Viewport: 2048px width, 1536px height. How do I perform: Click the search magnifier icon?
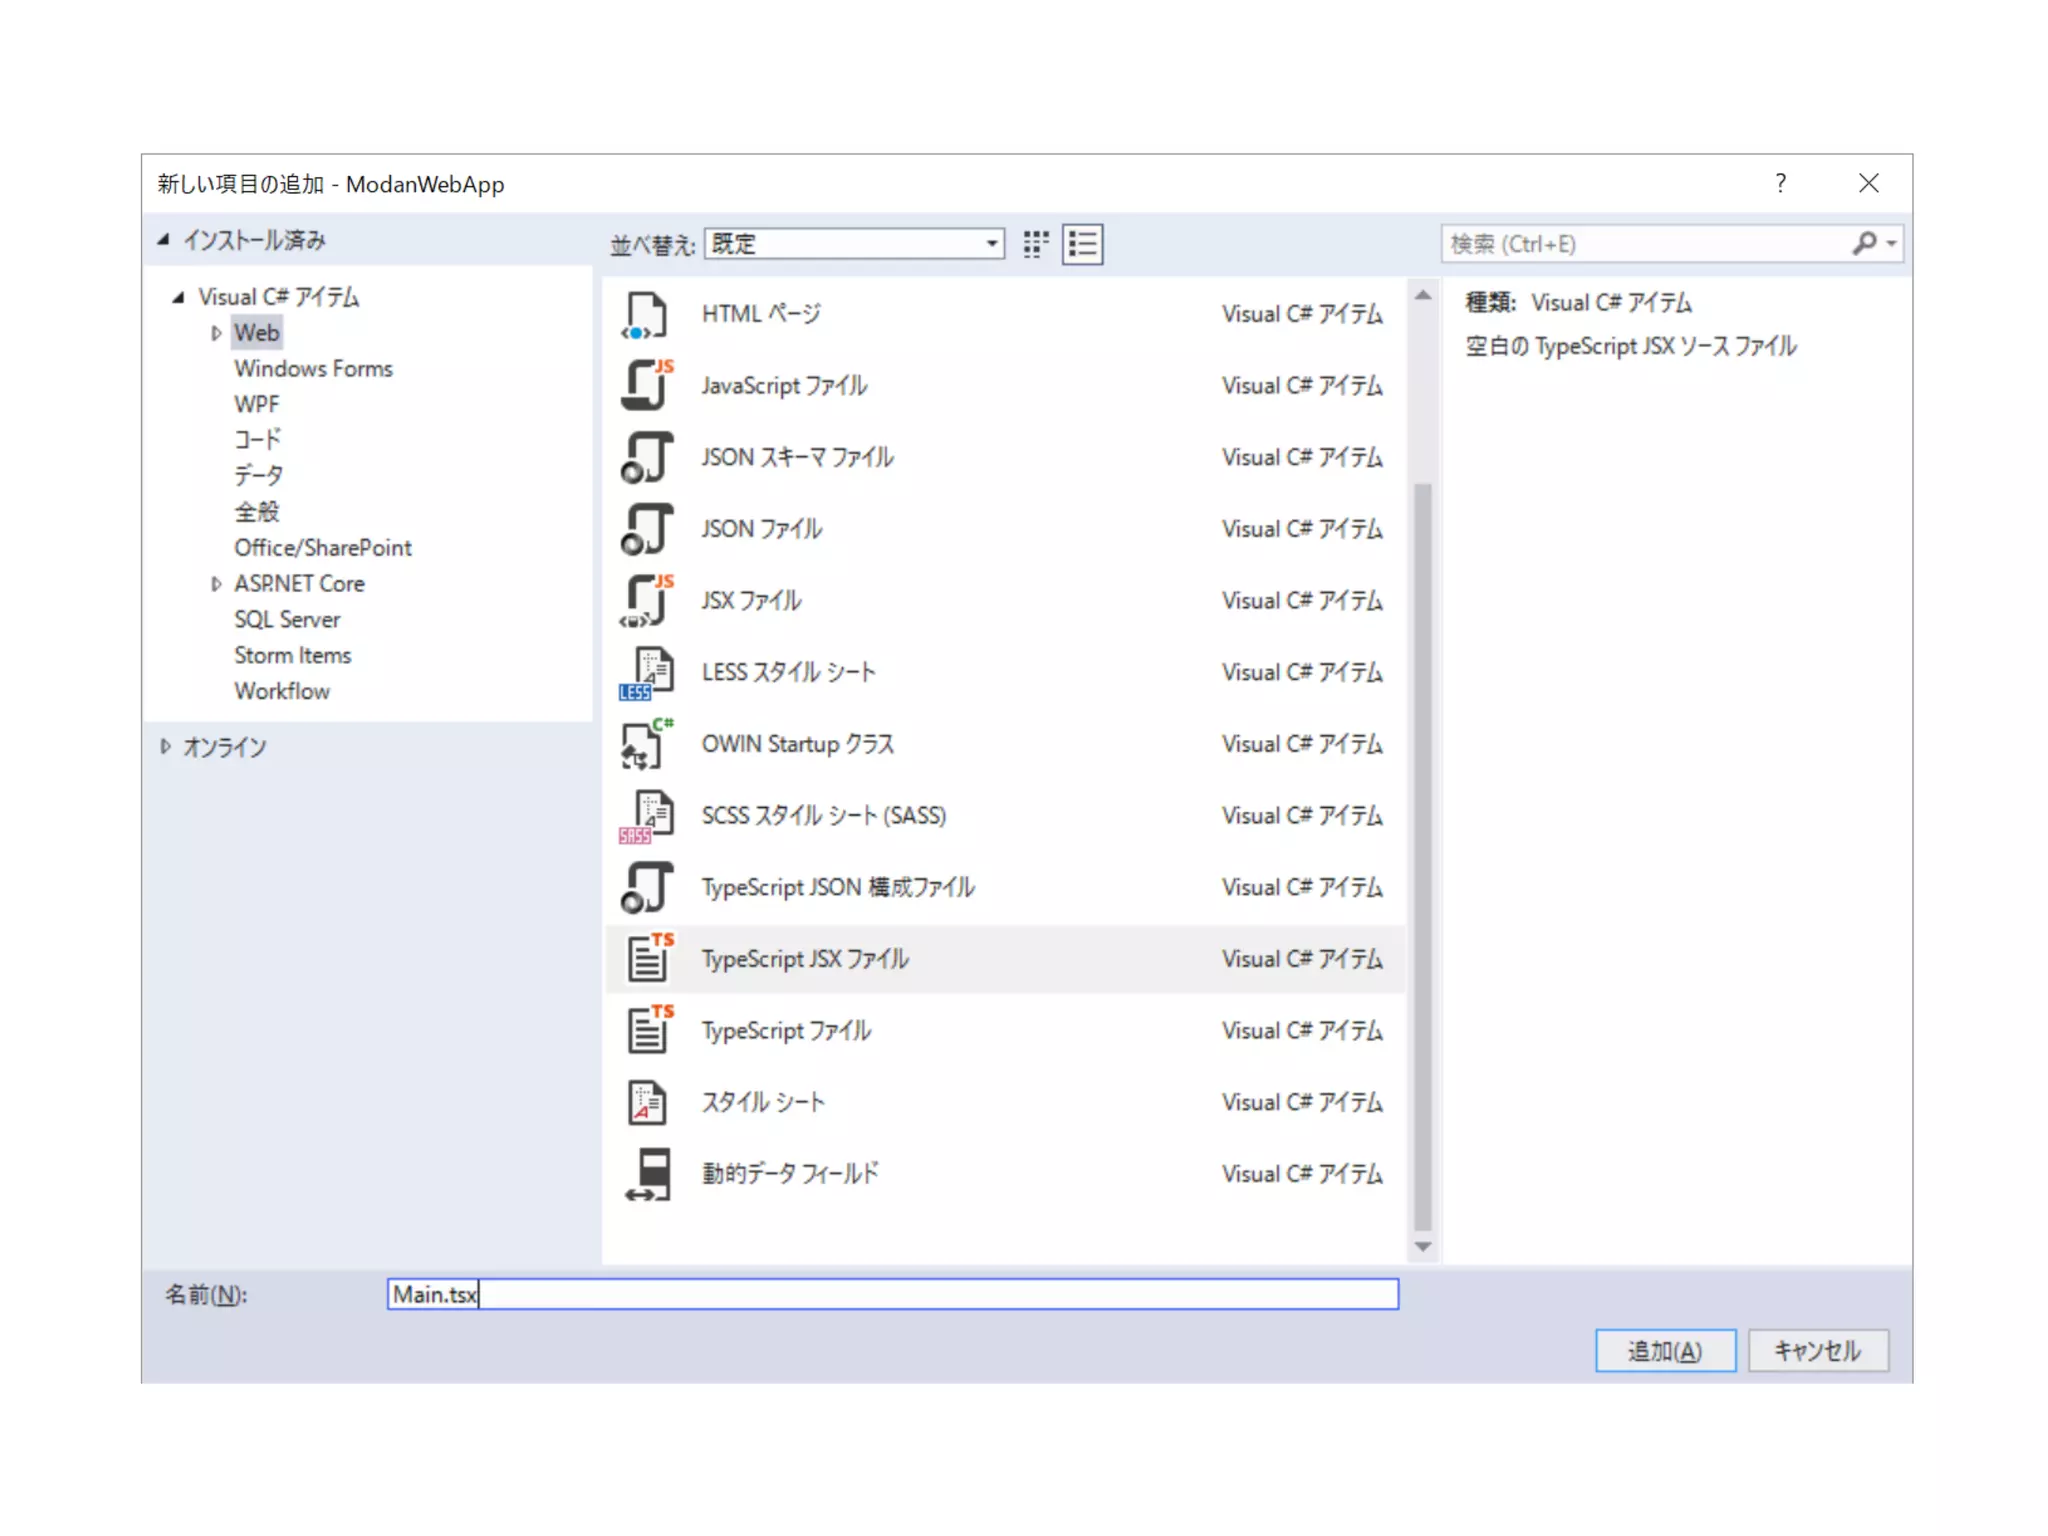(1864, 243)
